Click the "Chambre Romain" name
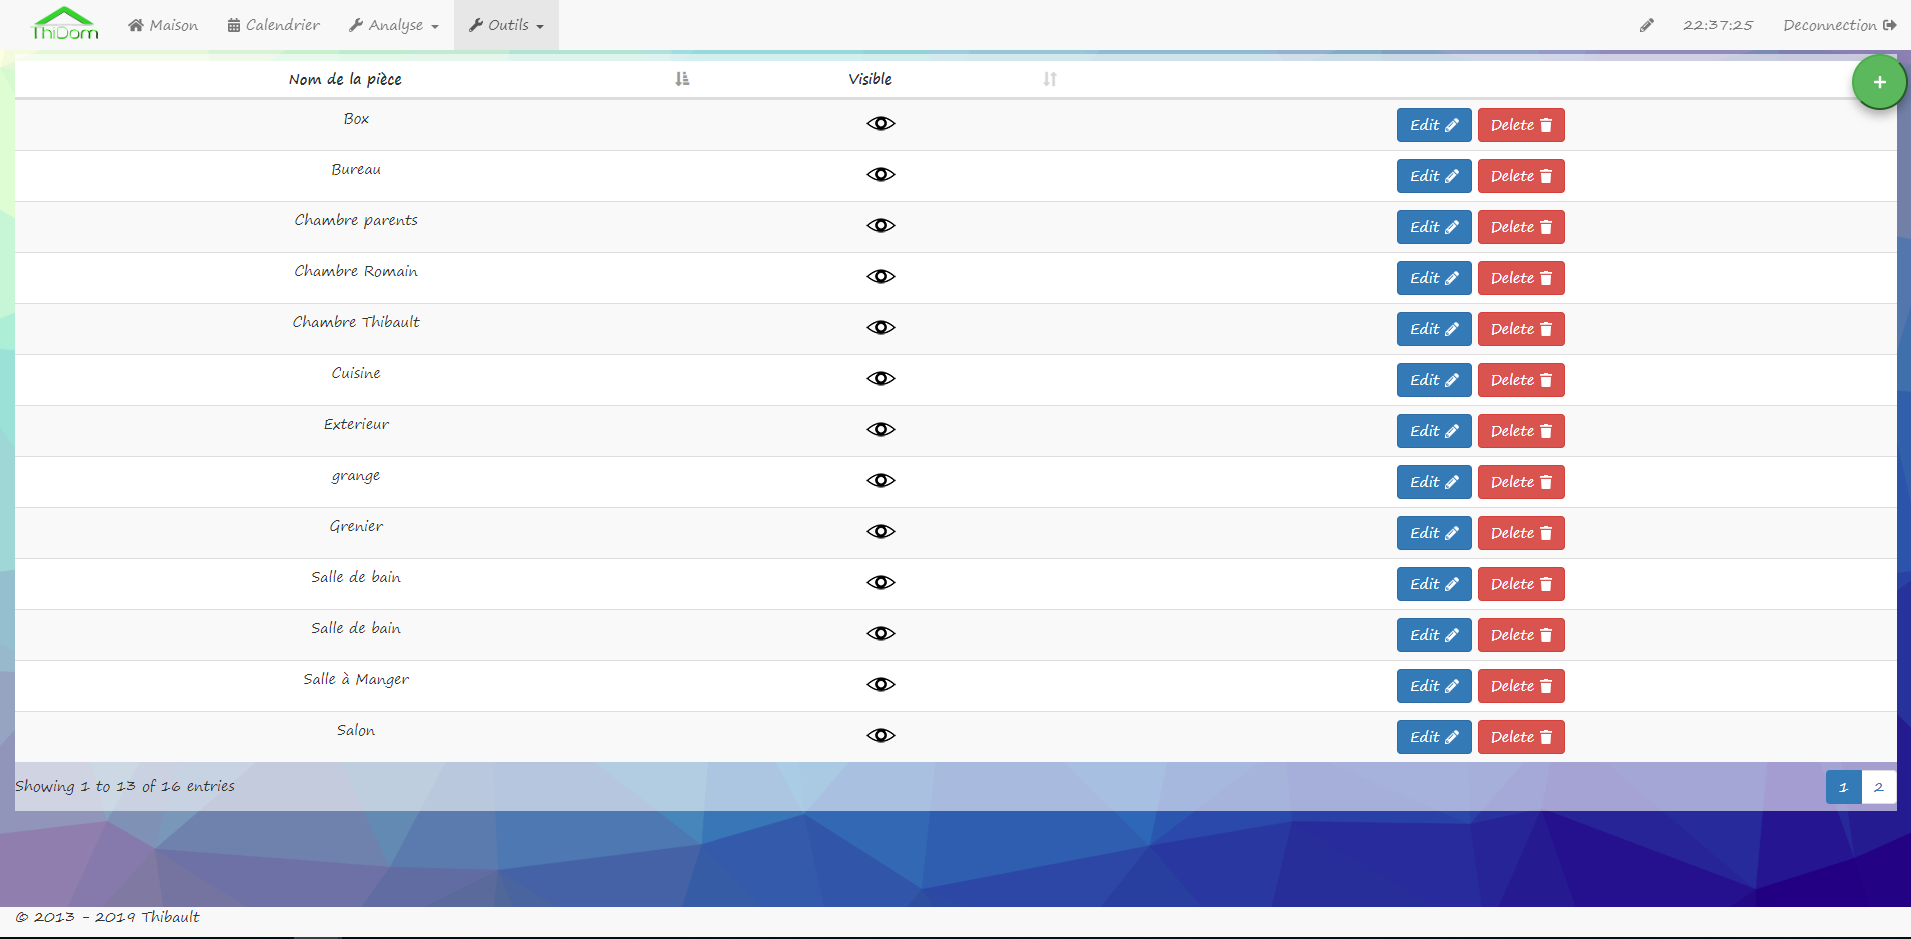 pyautogui.click(x=356, y=271)
